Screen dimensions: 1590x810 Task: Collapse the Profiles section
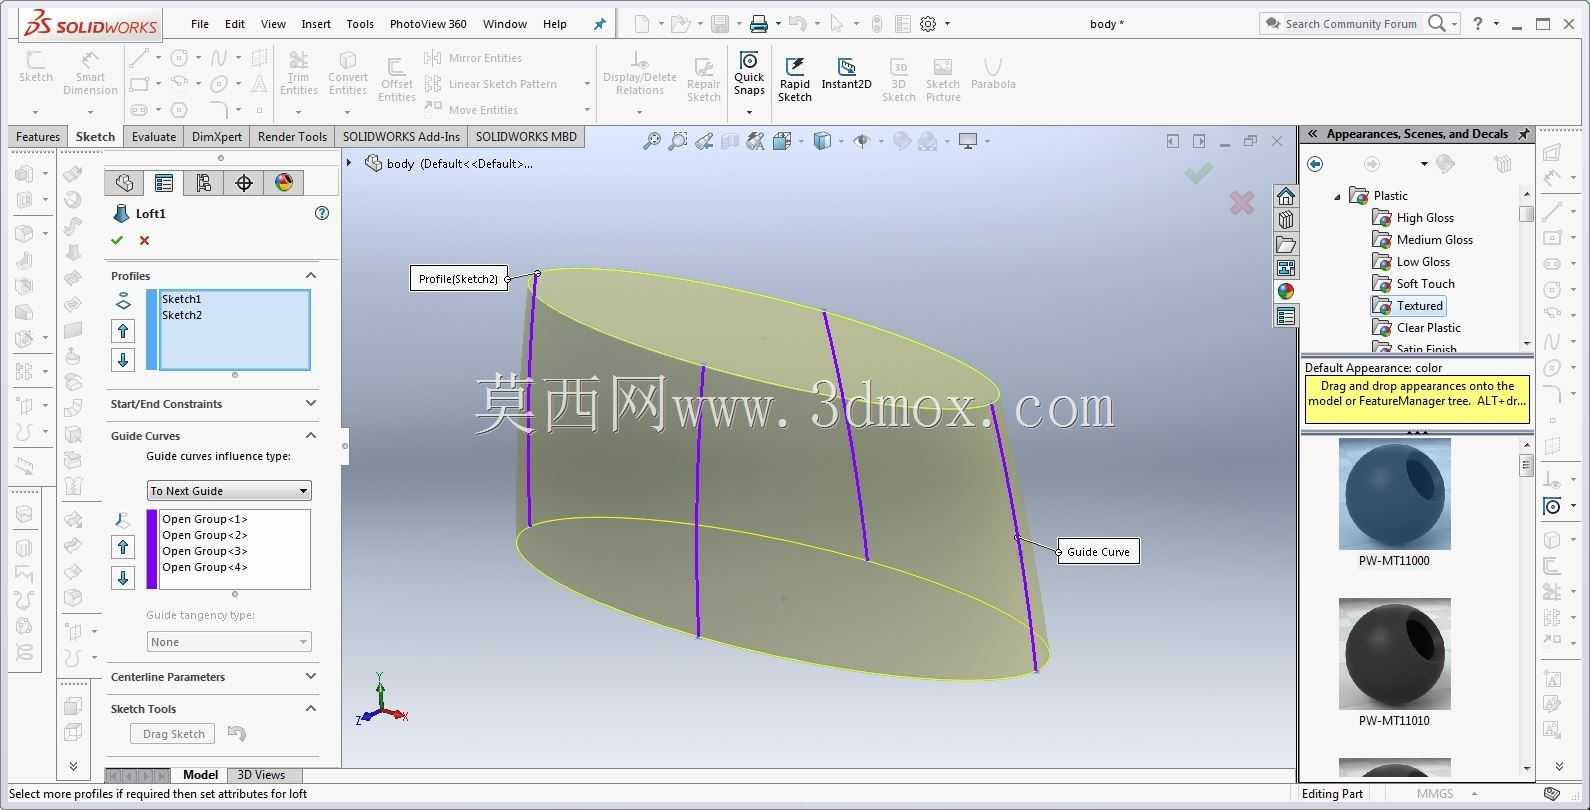[311, 275]
